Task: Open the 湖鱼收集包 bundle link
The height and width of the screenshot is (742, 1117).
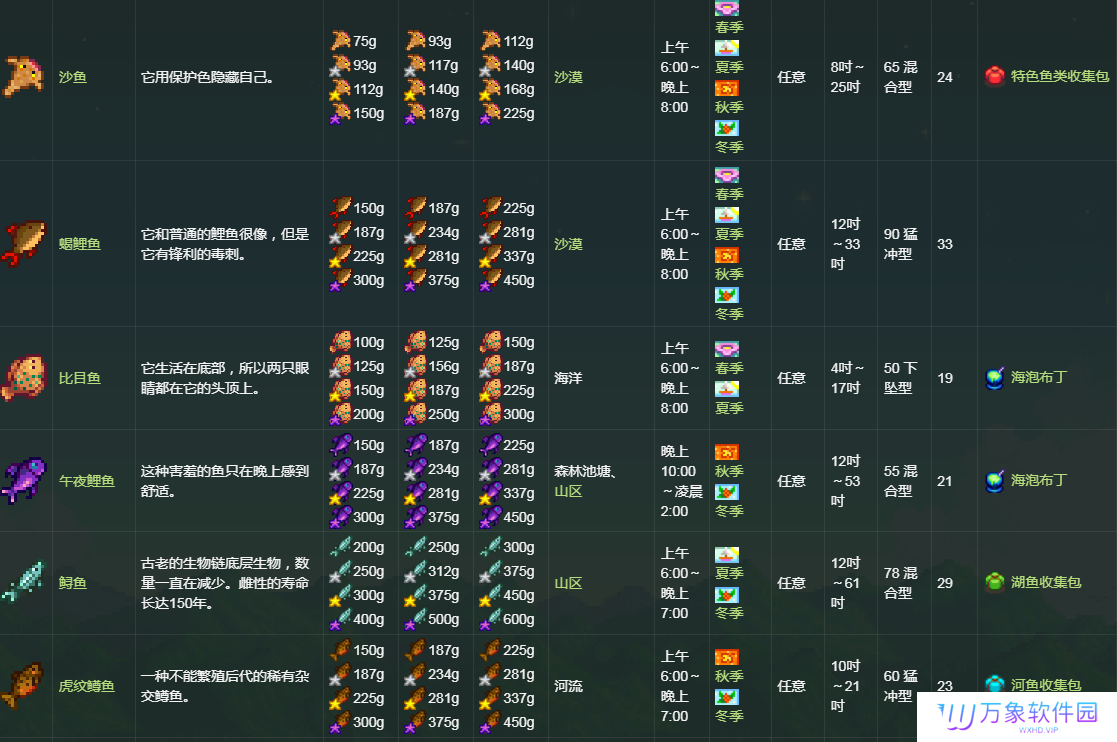Action: [1046, 582]
